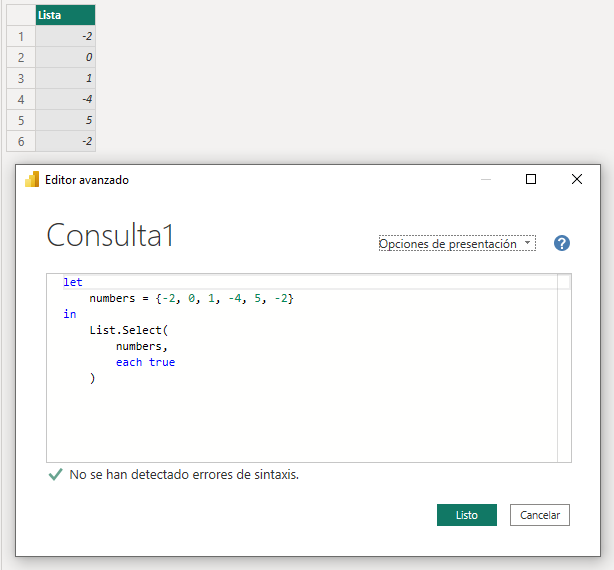Click the green syntax check mark icon
Image resolution: width=614 pixels, height=570 pixels.
click(55, 475)
